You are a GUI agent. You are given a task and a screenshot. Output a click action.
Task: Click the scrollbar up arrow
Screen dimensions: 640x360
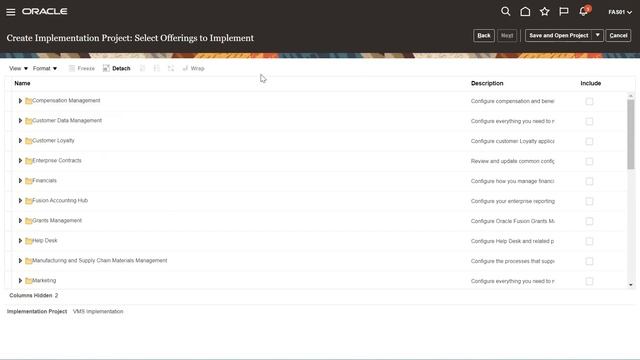click(x=631, y=96)
